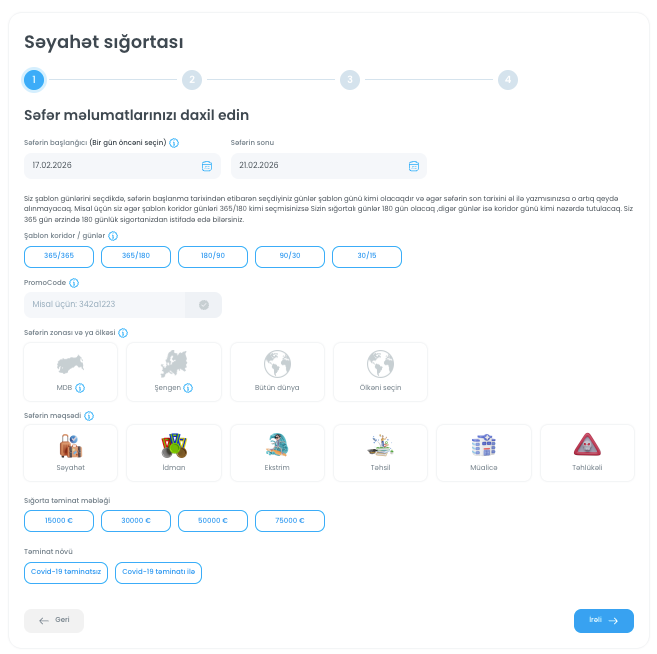Click the İrəli next button
Viewport: 657px width, 654px height.
point(603,621)
